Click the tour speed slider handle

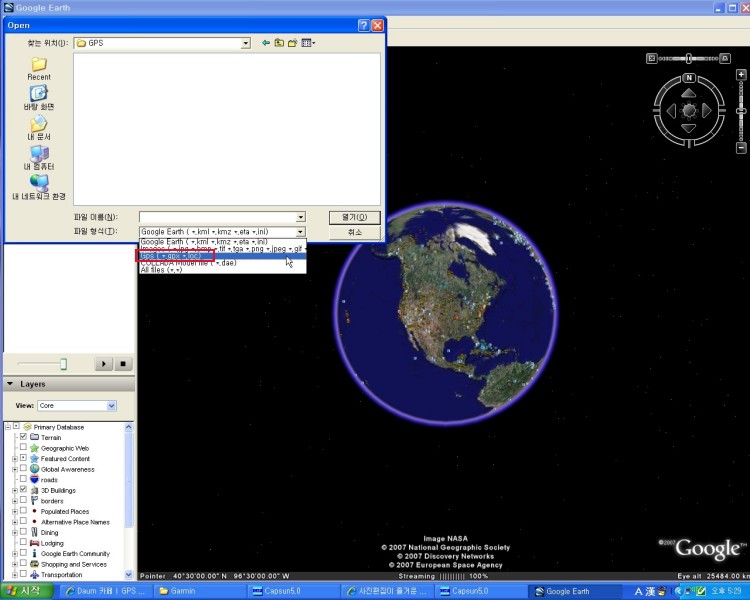tap(63, 364)
